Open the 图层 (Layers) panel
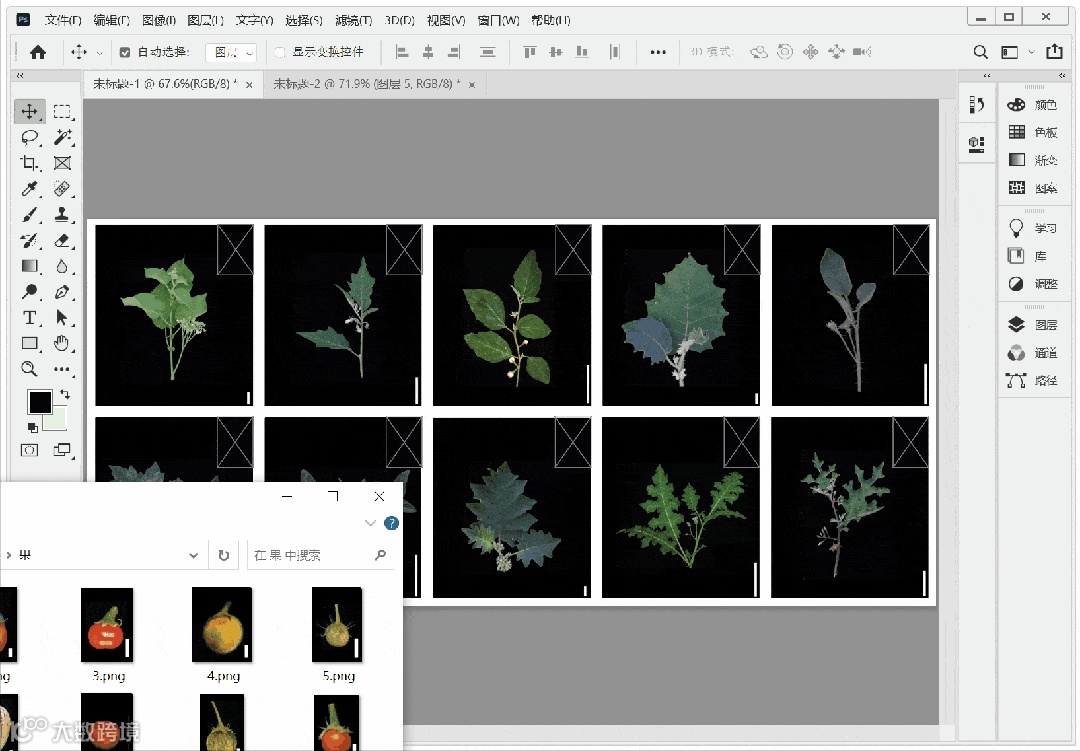Image resolution: width=1080 pixels, height=751 pixels. point(1031,325)
